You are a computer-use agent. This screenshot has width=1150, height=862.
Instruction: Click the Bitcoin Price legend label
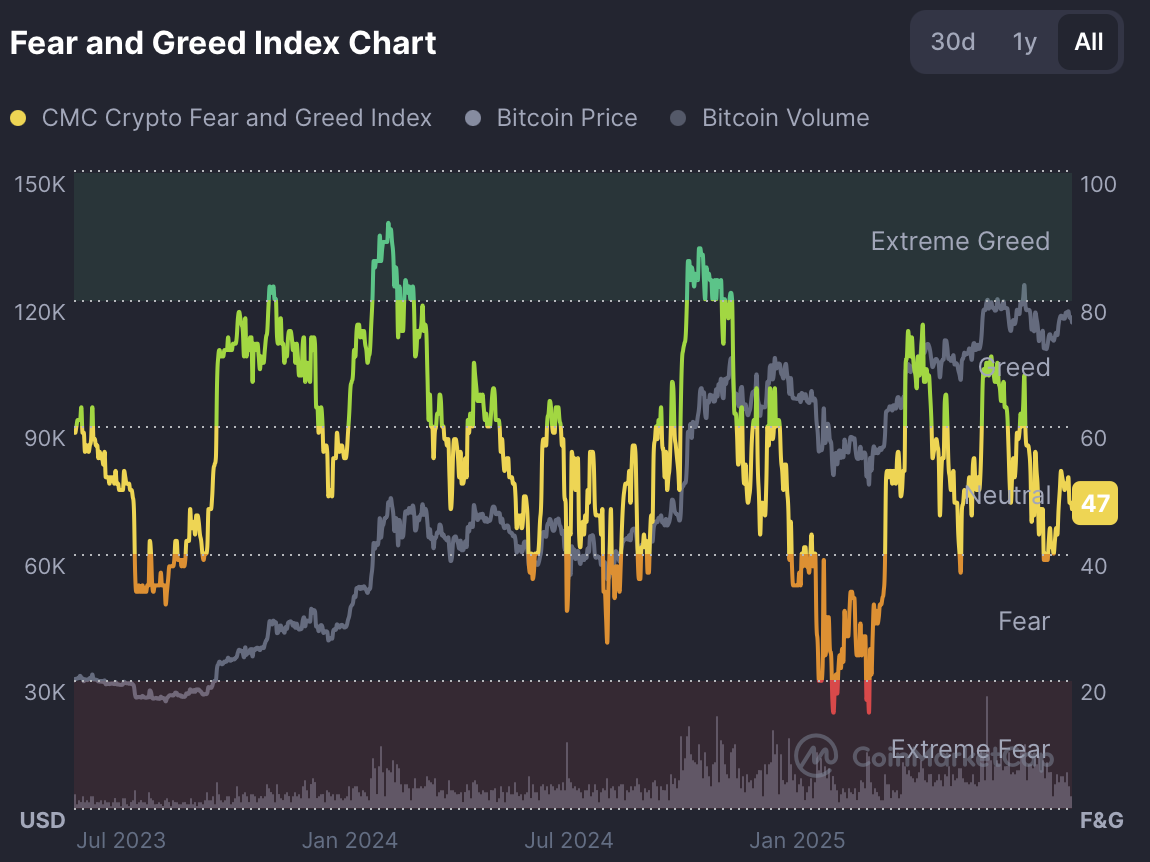coord(567,118)
